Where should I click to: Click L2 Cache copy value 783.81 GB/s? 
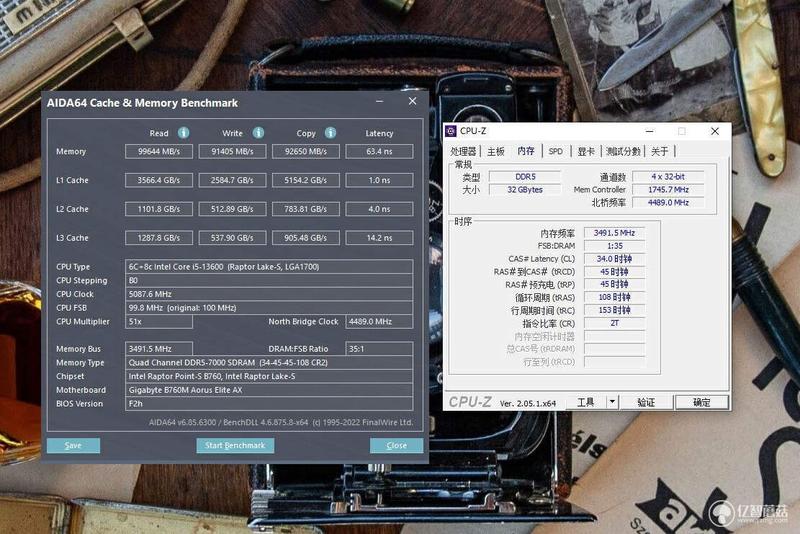pos(306,209)
